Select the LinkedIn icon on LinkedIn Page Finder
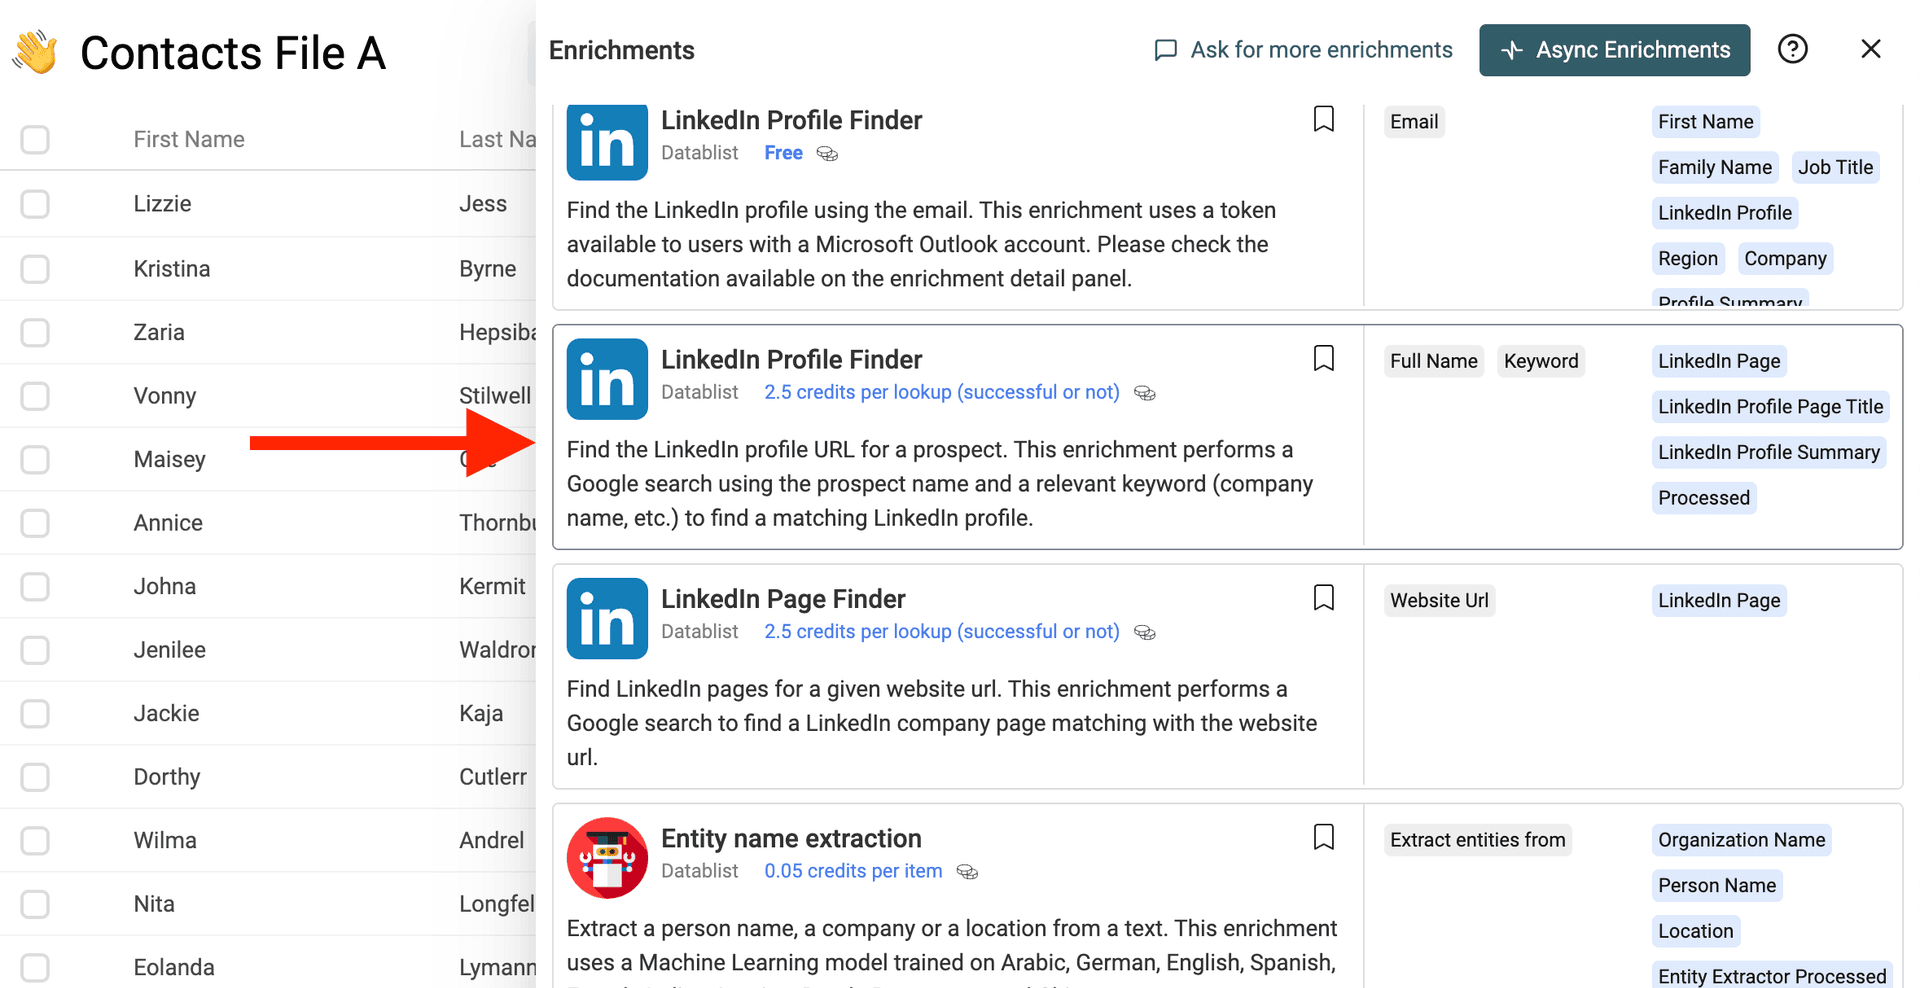The width and height of the screenshot is (1920, 988). pyautogui.click(x=606, y=618)
